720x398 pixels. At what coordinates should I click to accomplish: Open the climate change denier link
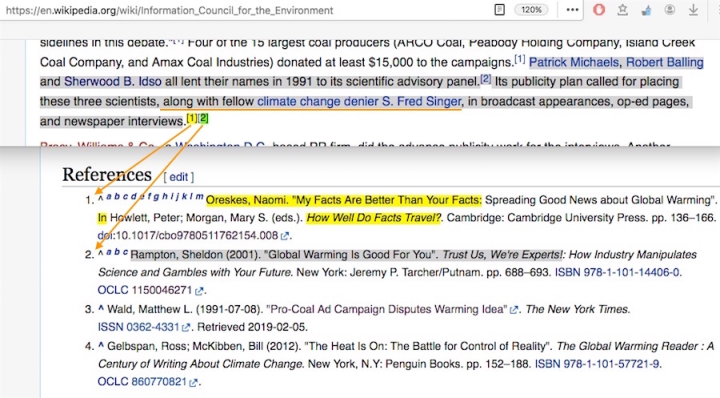(x=317, y=101)
